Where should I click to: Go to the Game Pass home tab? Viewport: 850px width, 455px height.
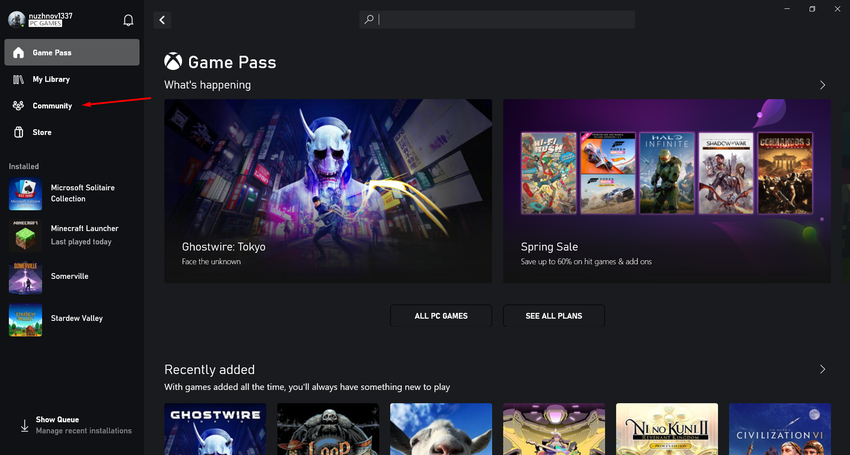(x=71, y=52)
